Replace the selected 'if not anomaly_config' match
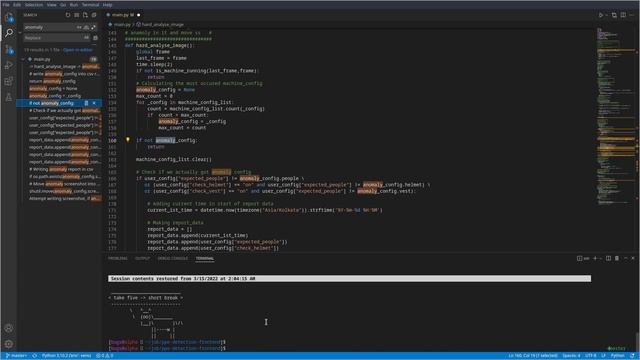The image size is (640, 360). [86, 103]
